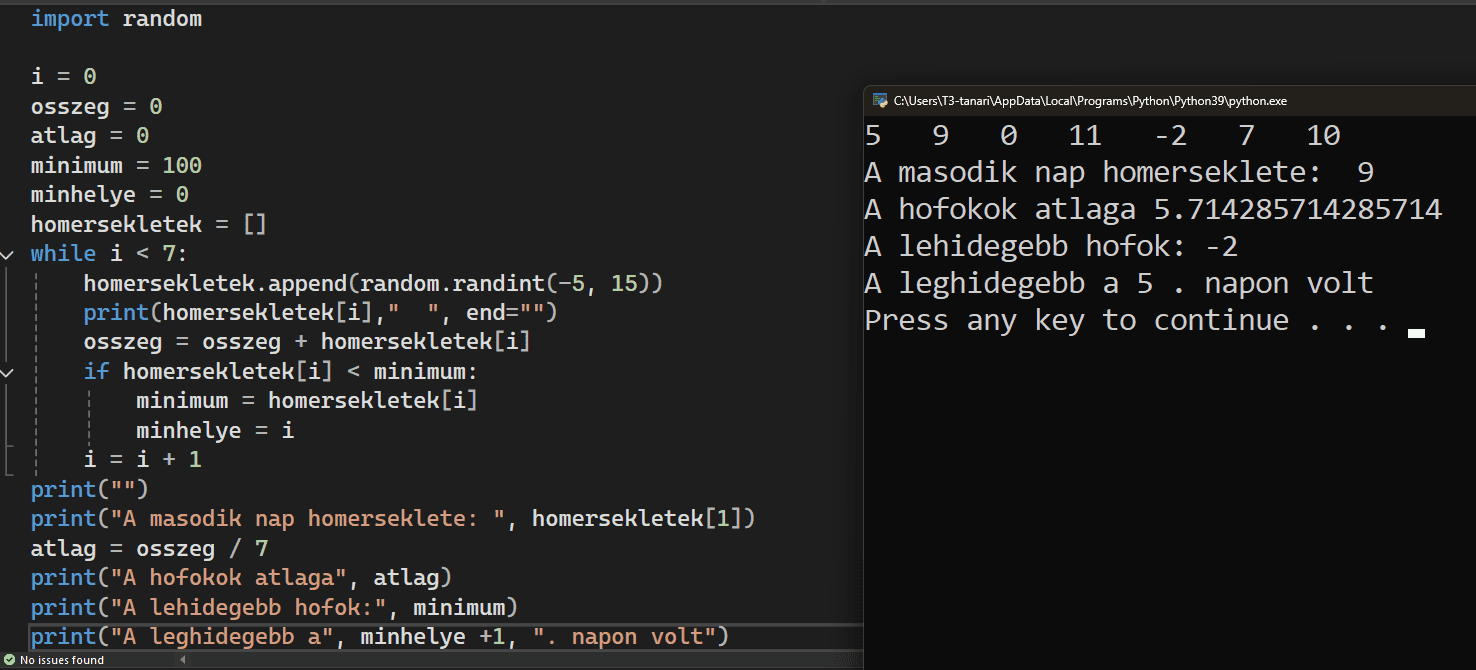Click the minimum = 100 line
Screen dimensions: 1476x670
116,165
